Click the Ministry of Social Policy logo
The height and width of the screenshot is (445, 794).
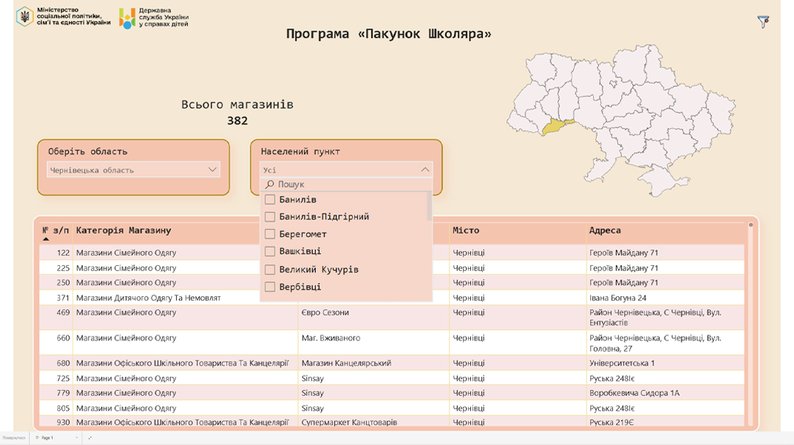[x=63, y=16]
